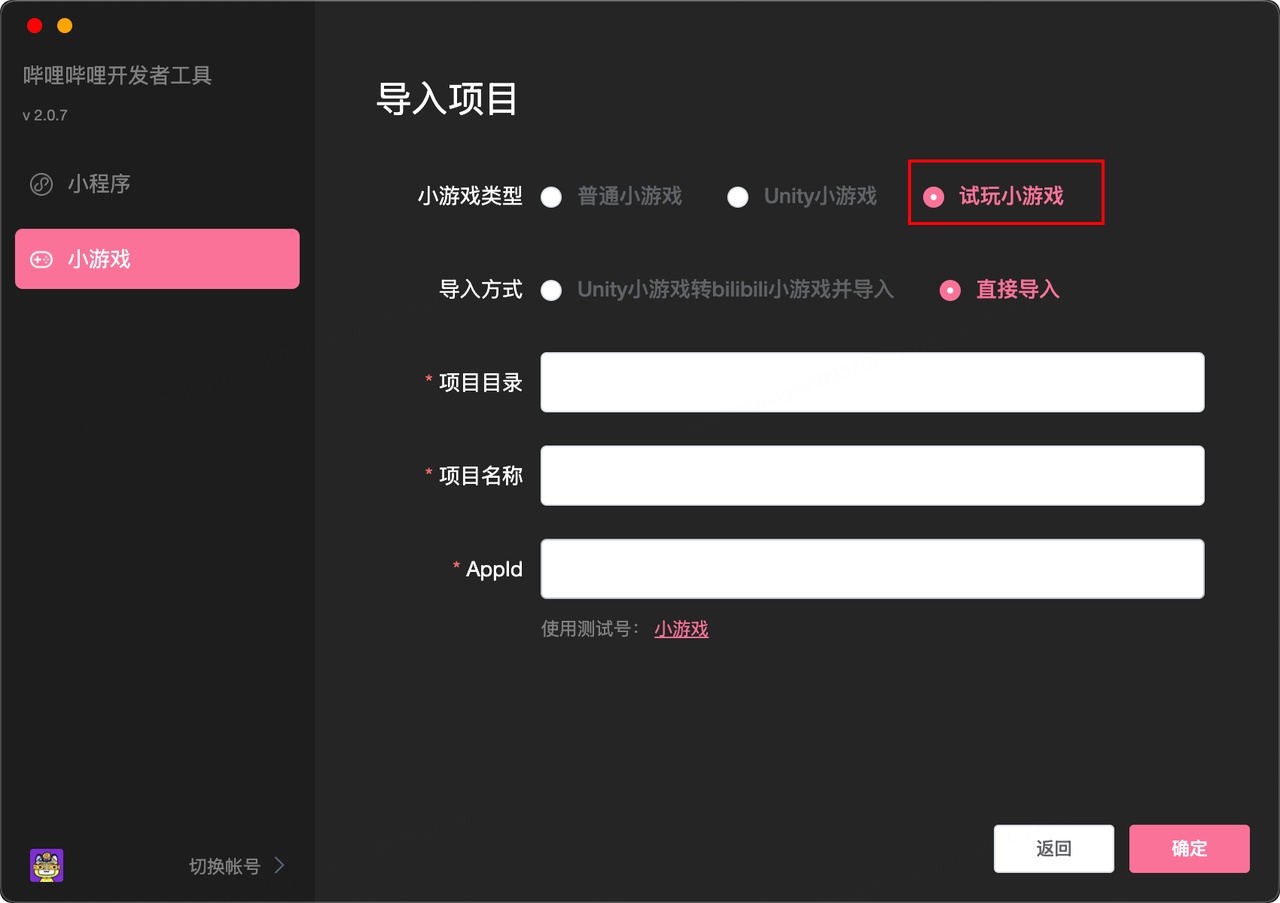This screenshot has width=1280, height=903.
Task: Click the 小游戏 gamepad icon in sidebar
Action: pyautogui.click(x=41, y=260)
